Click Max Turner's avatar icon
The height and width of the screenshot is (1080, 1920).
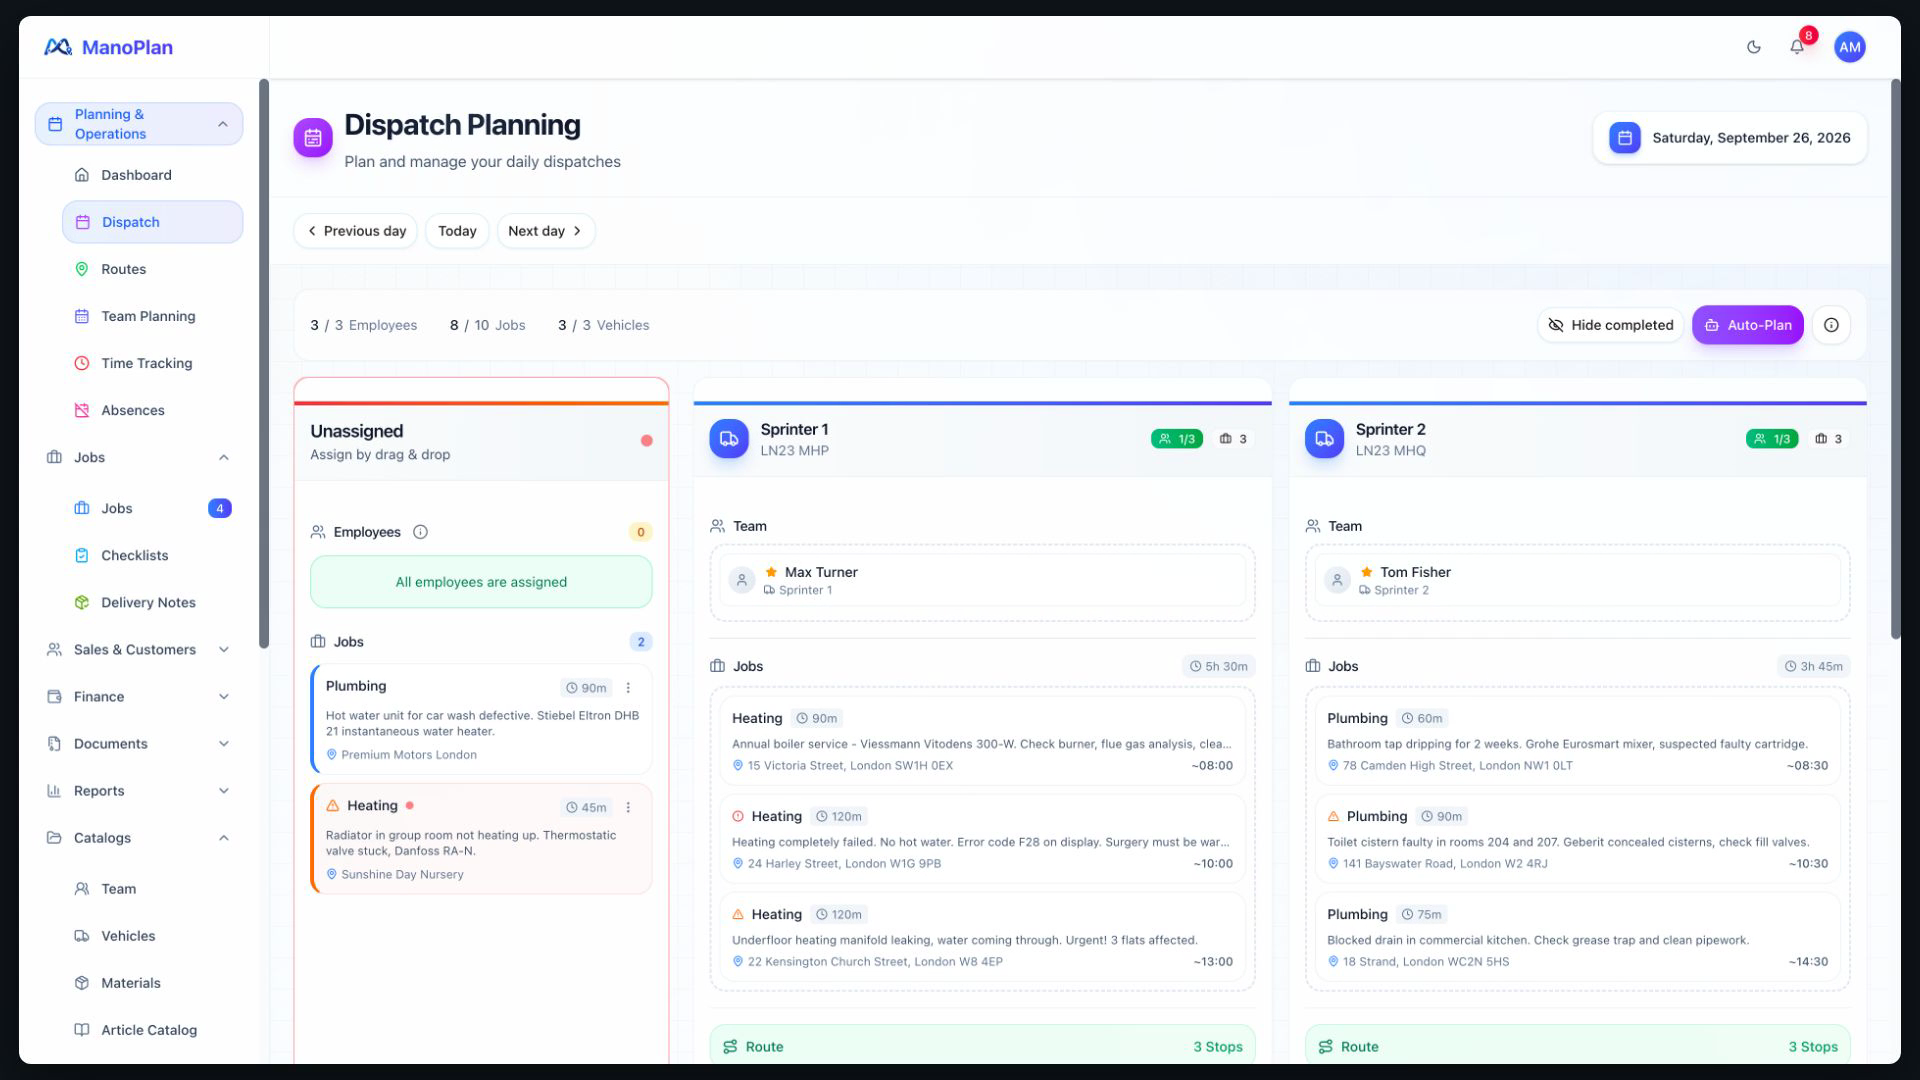[741, 580]
